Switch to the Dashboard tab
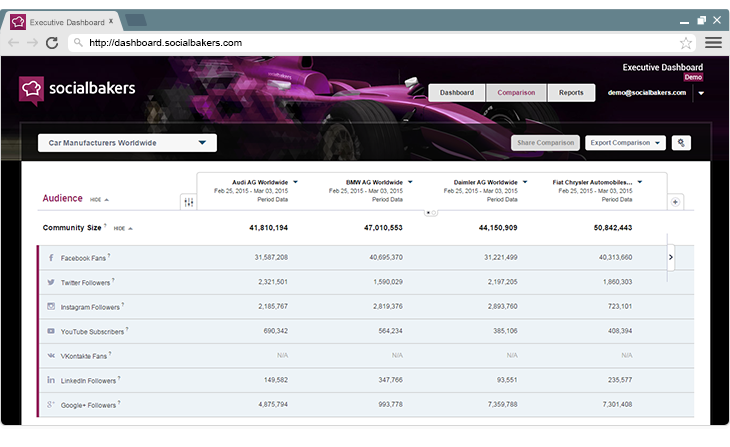The image size is (730, 447). coord(457,93)
